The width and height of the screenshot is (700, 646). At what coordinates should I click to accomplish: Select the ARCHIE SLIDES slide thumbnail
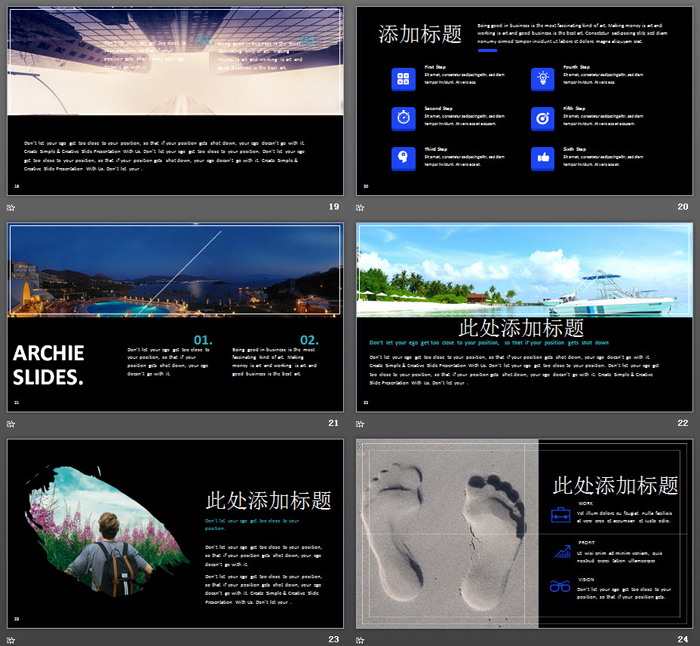coord(175,317)
